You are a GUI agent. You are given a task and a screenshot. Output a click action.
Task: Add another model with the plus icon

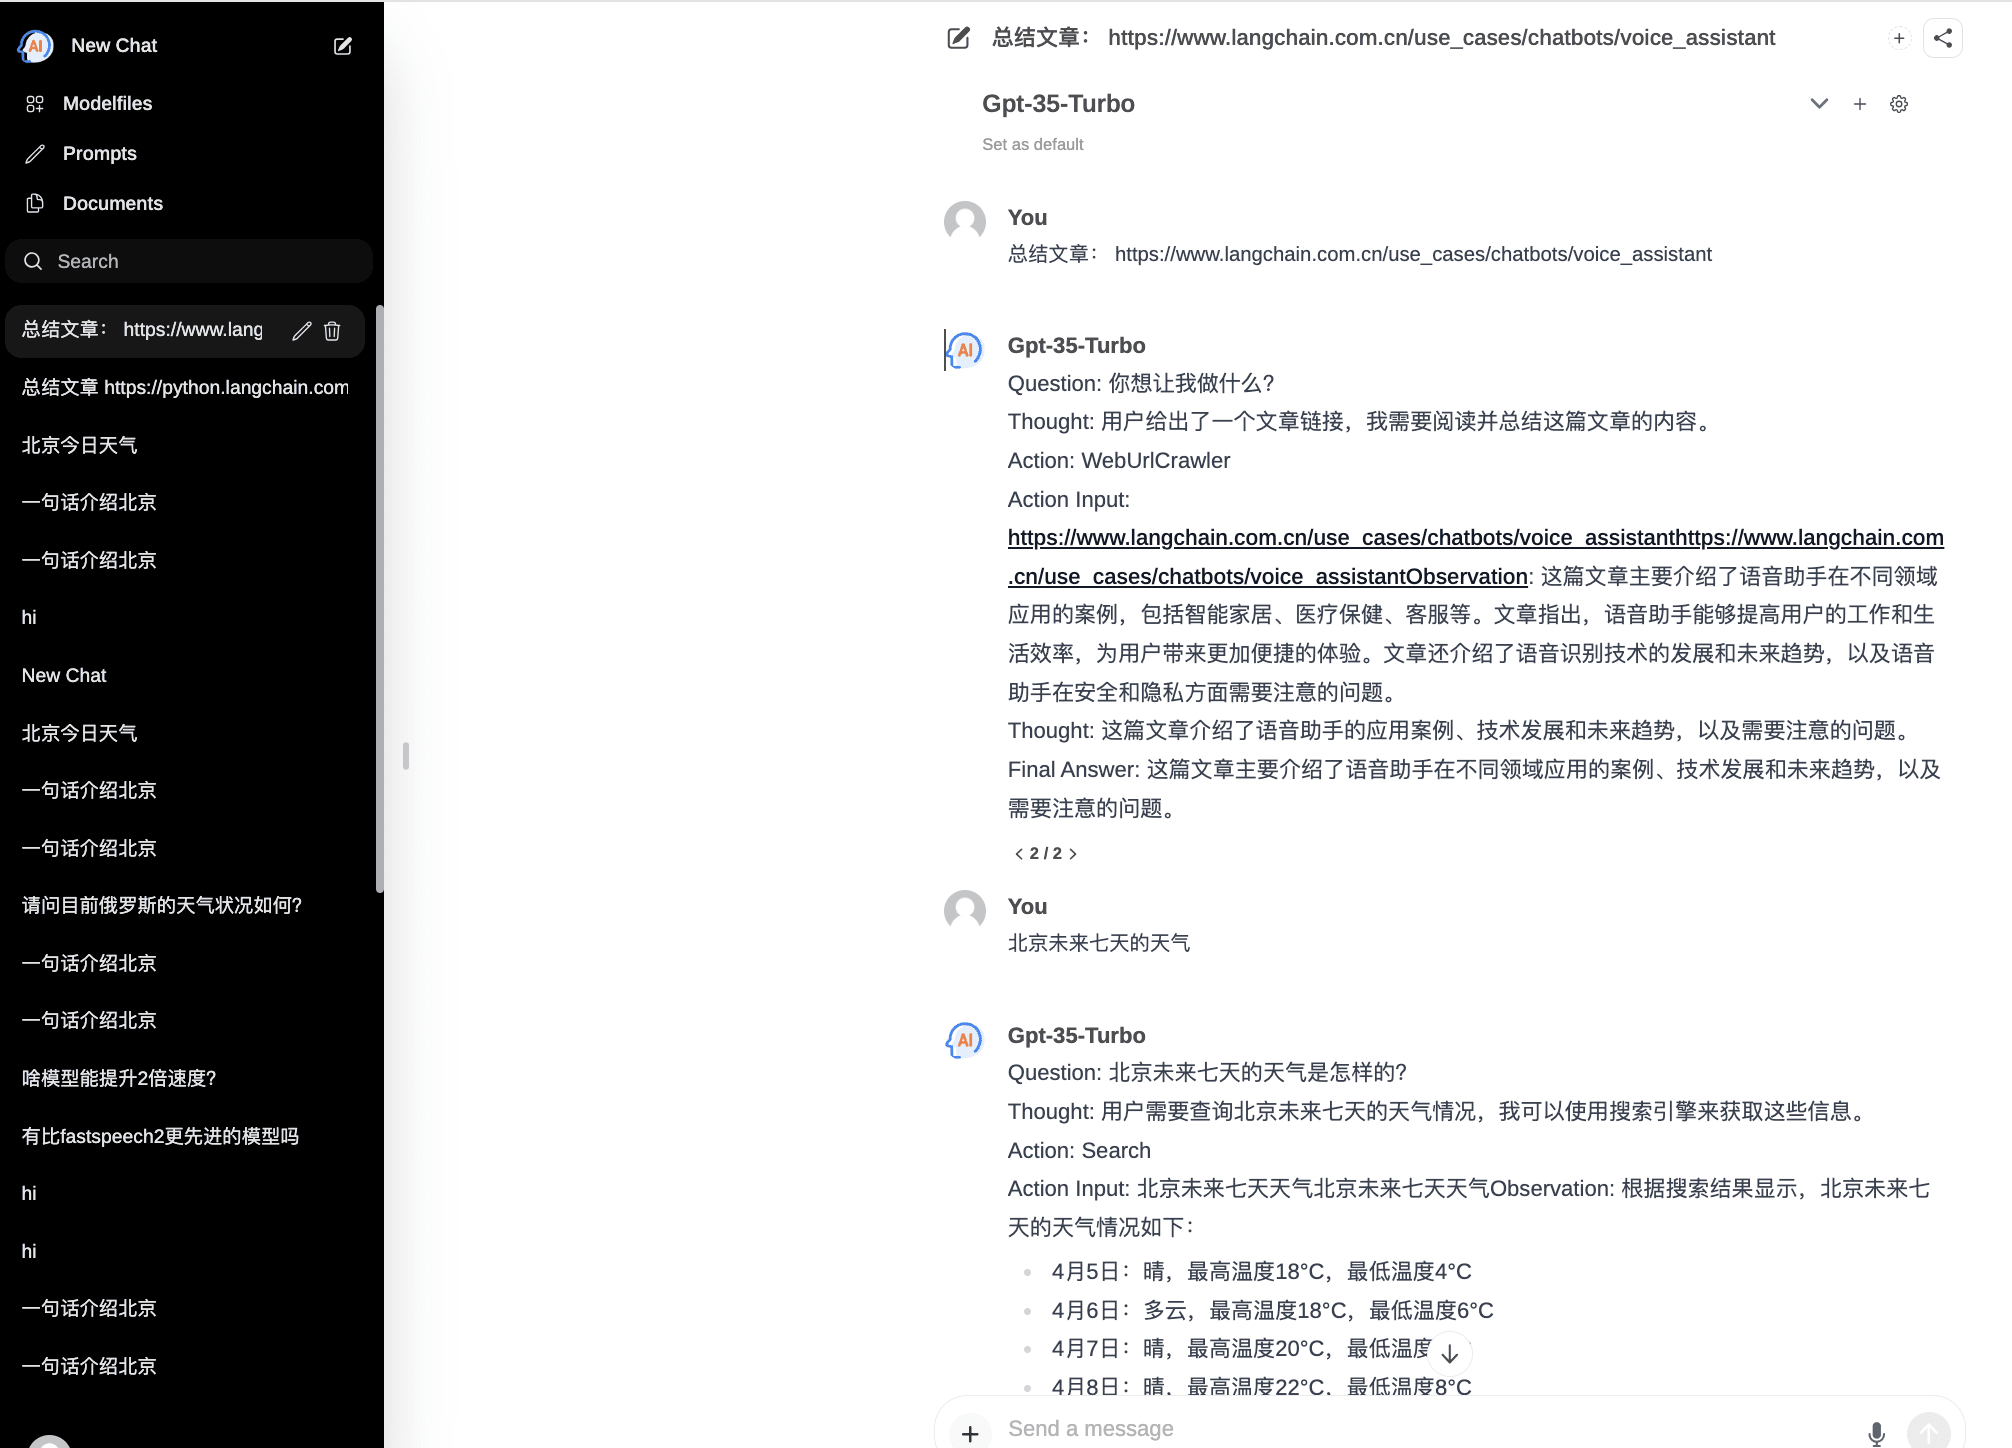pos(1859,104)
